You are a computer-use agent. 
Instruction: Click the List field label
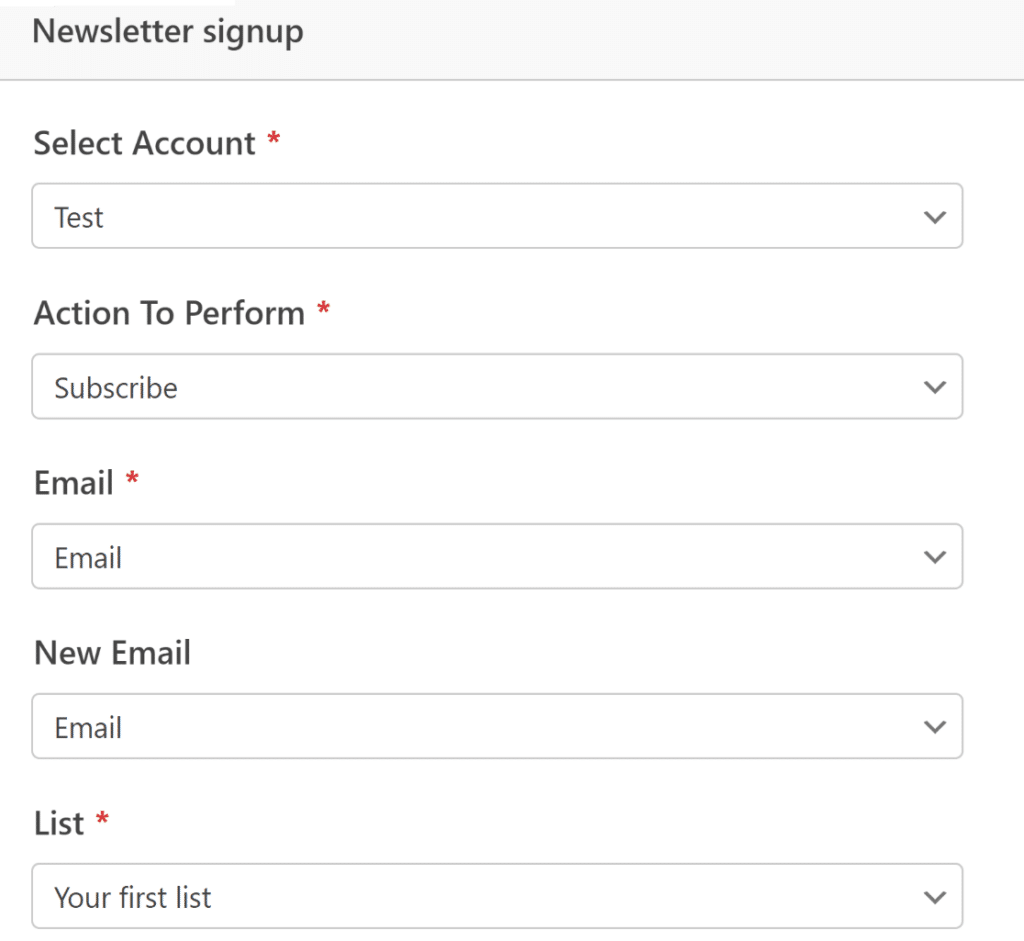click(x=59, y=824)
